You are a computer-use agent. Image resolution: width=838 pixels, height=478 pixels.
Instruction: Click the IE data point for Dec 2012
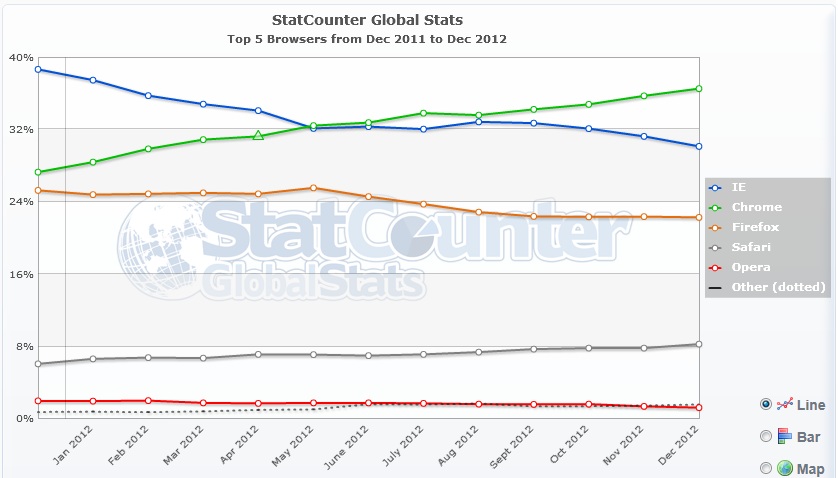tap(698, 146)
